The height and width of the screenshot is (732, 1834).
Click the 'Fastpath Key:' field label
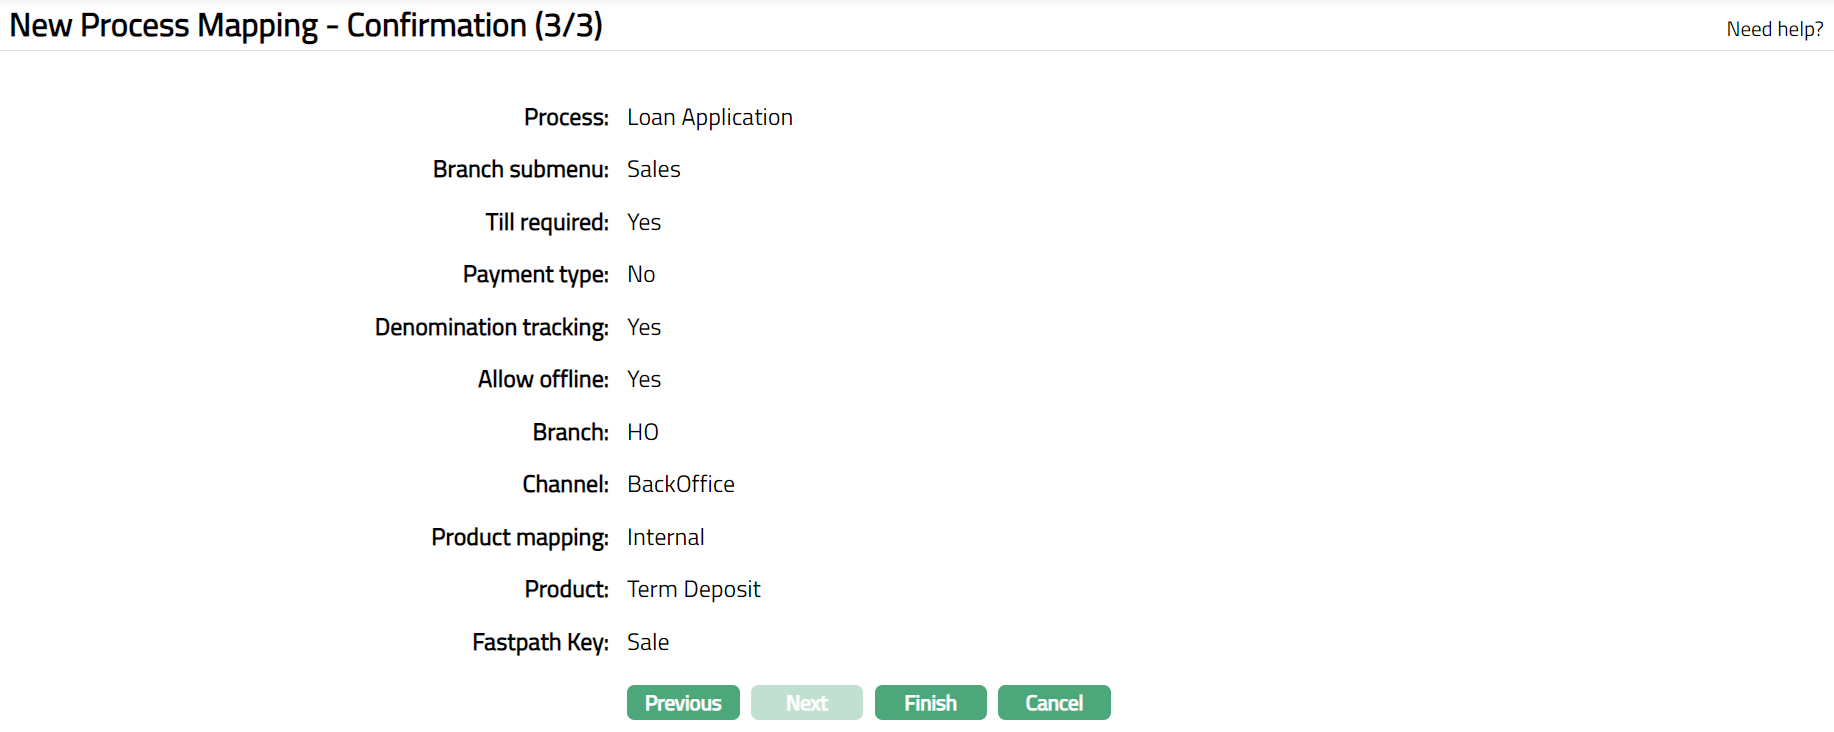540,642
